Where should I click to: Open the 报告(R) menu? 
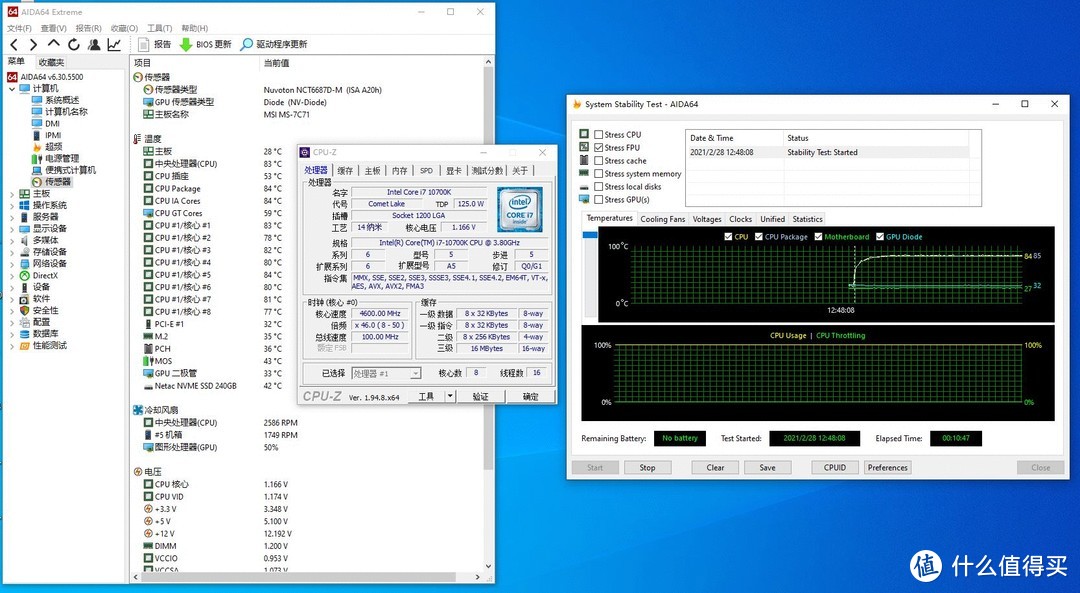point(89,28)
